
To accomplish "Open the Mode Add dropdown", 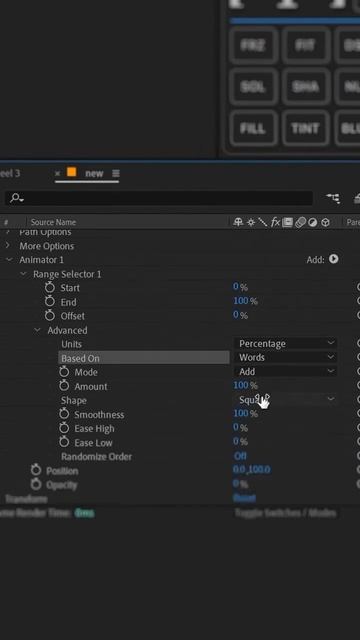I will tap(285, 371).
